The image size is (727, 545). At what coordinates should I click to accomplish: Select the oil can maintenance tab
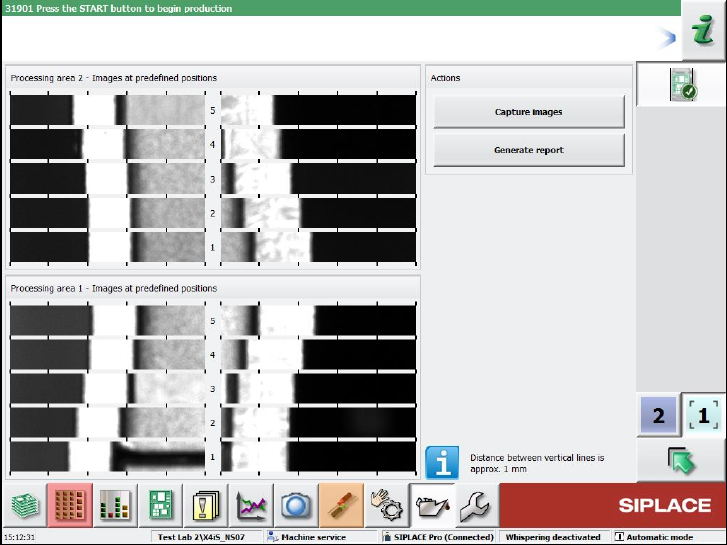click(432, 505)
